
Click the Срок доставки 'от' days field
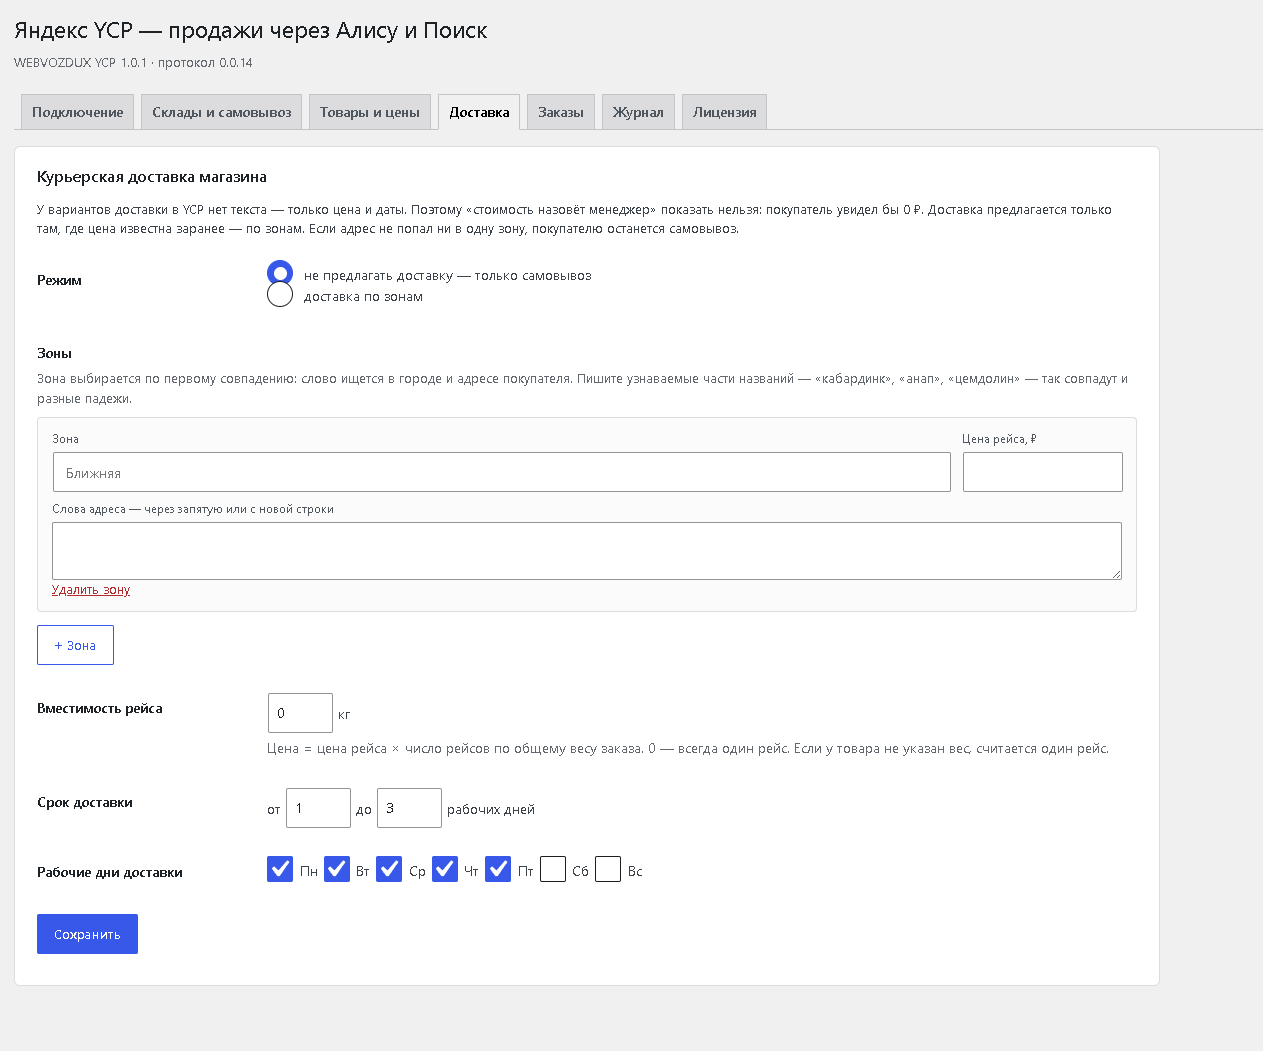(318, 808)
